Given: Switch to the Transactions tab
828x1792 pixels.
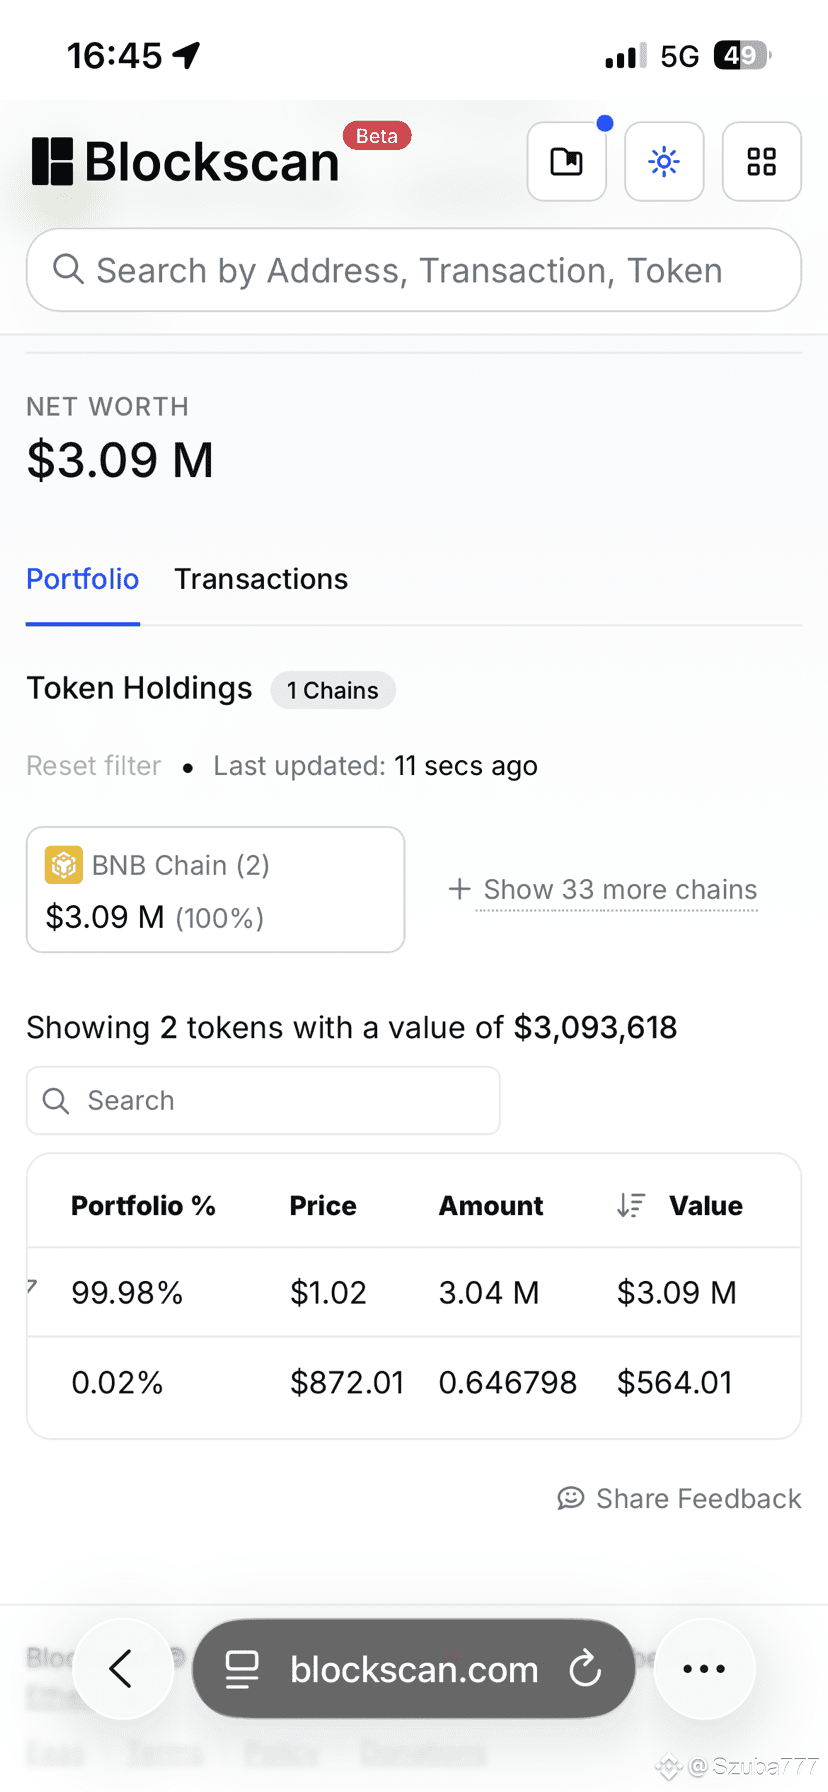Looking at the screenshot, I should pyautogui.click(x=261, y=579).
